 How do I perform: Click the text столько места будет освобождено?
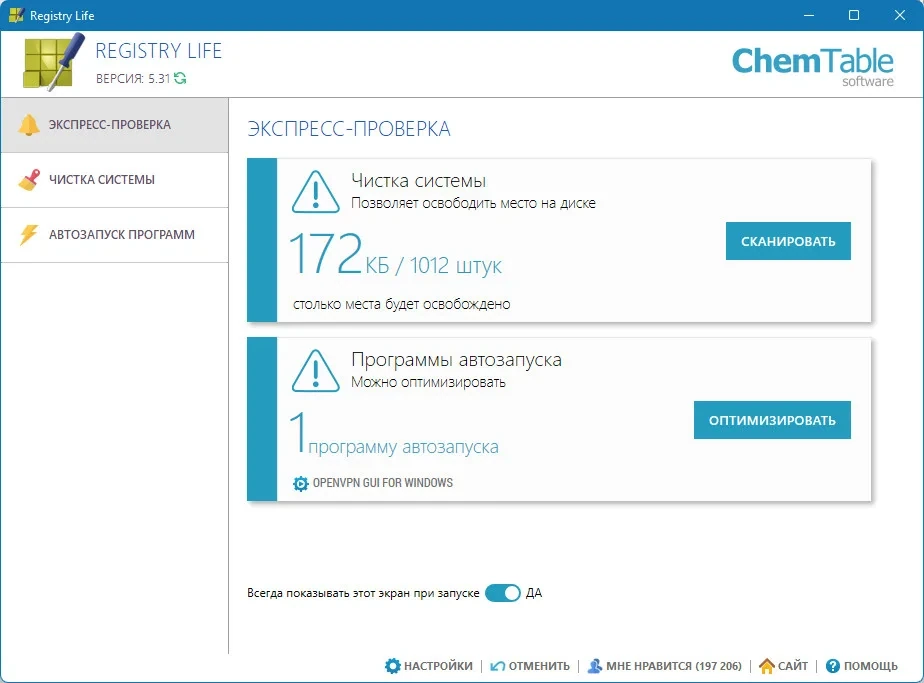tap(401, 304)
